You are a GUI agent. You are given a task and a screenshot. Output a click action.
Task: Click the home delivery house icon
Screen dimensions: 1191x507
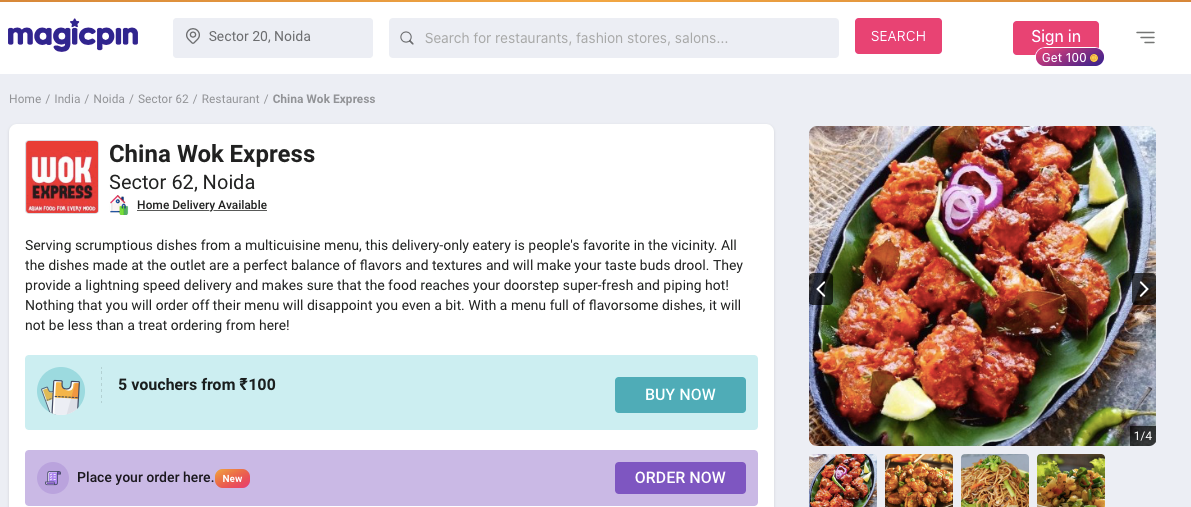click(118, 204)
